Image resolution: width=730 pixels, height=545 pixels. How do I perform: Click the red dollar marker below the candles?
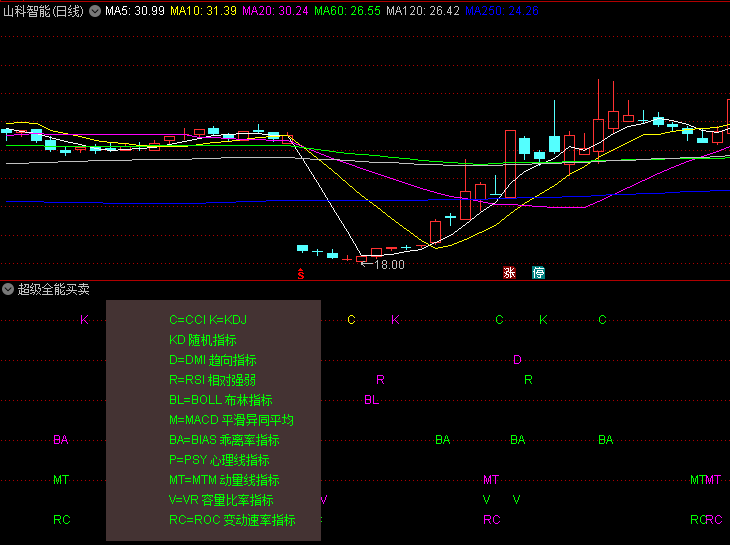tap(299, 272)
